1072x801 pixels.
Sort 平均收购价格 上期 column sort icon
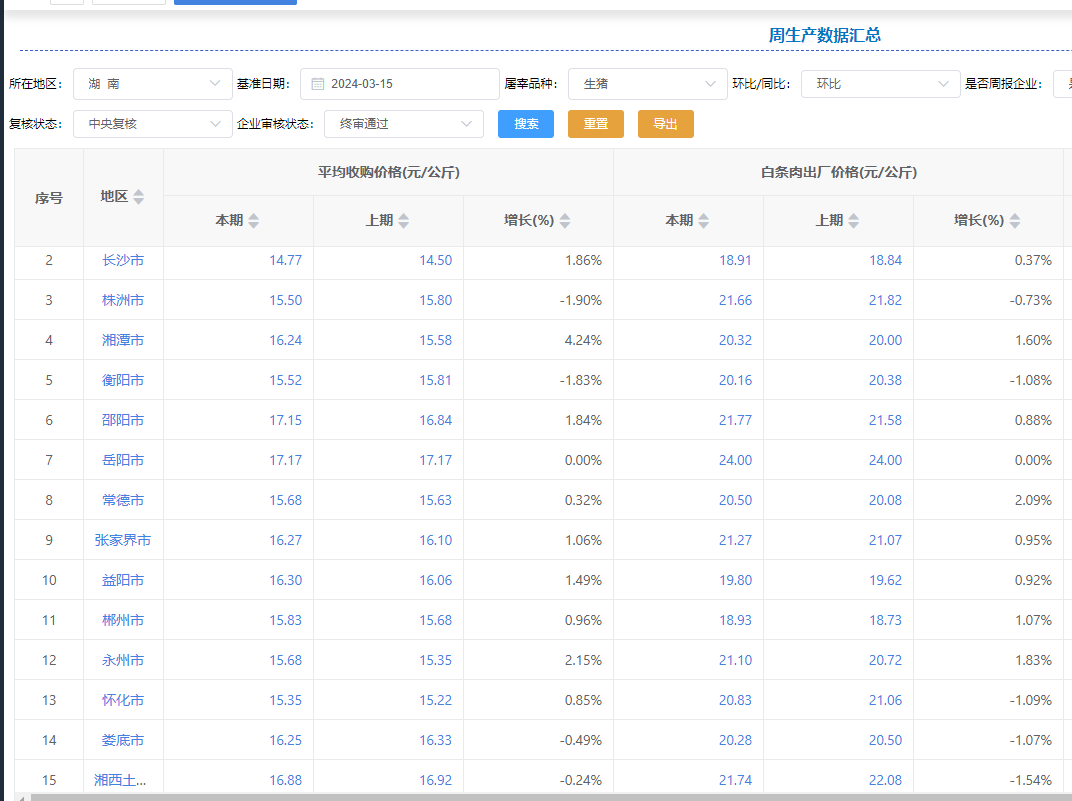(x=403, y=221)
